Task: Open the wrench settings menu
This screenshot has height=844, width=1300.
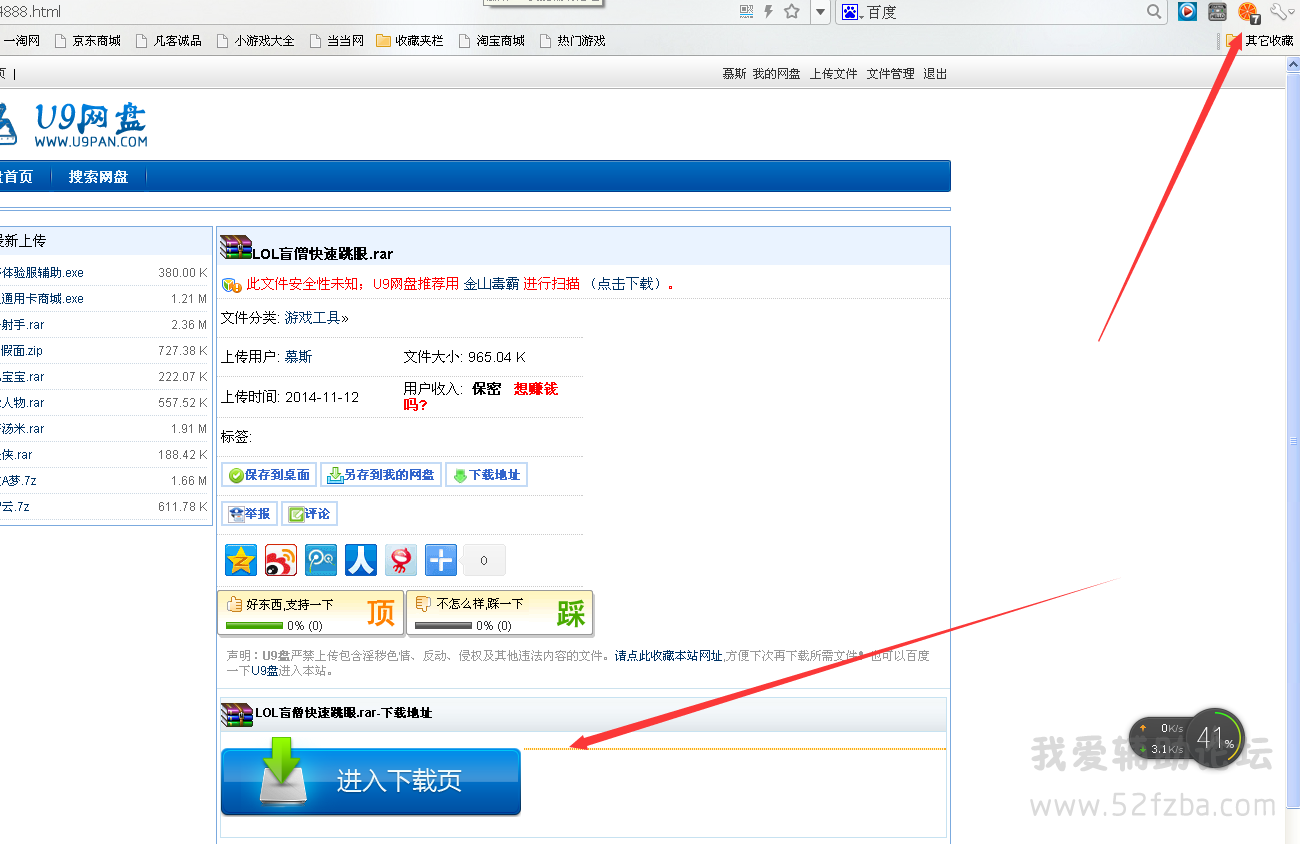Action: point(1281,12)
